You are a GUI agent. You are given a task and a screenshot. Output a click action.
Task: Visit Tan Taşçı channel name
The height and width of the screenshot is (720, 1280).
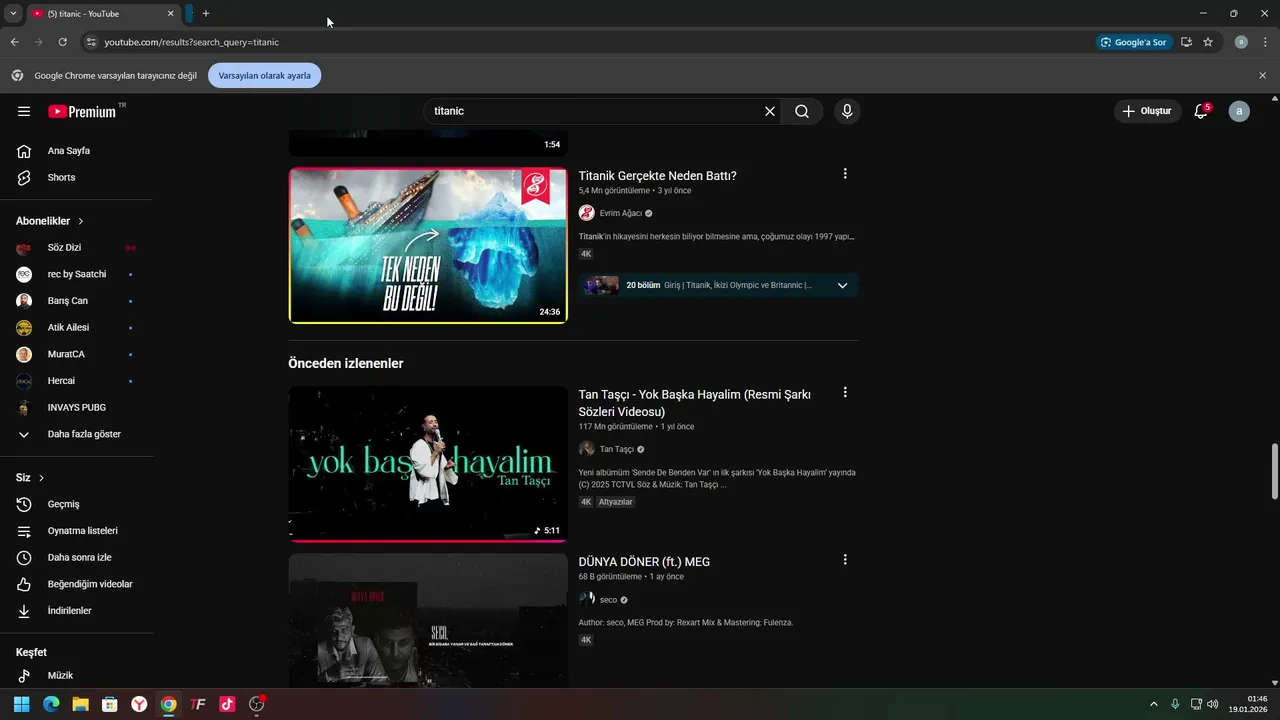point(617,450)
